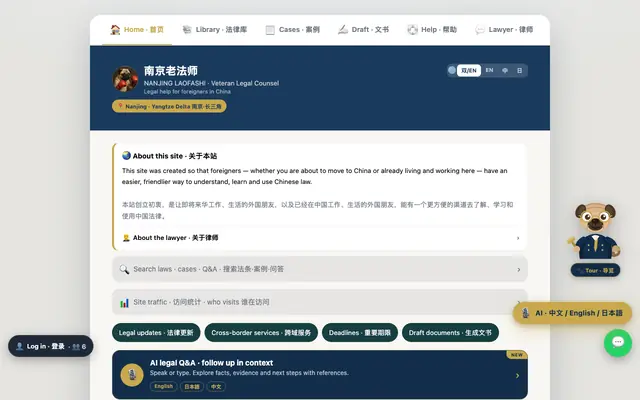Open the Help · 帮助 tab

(x=432, y=30)
